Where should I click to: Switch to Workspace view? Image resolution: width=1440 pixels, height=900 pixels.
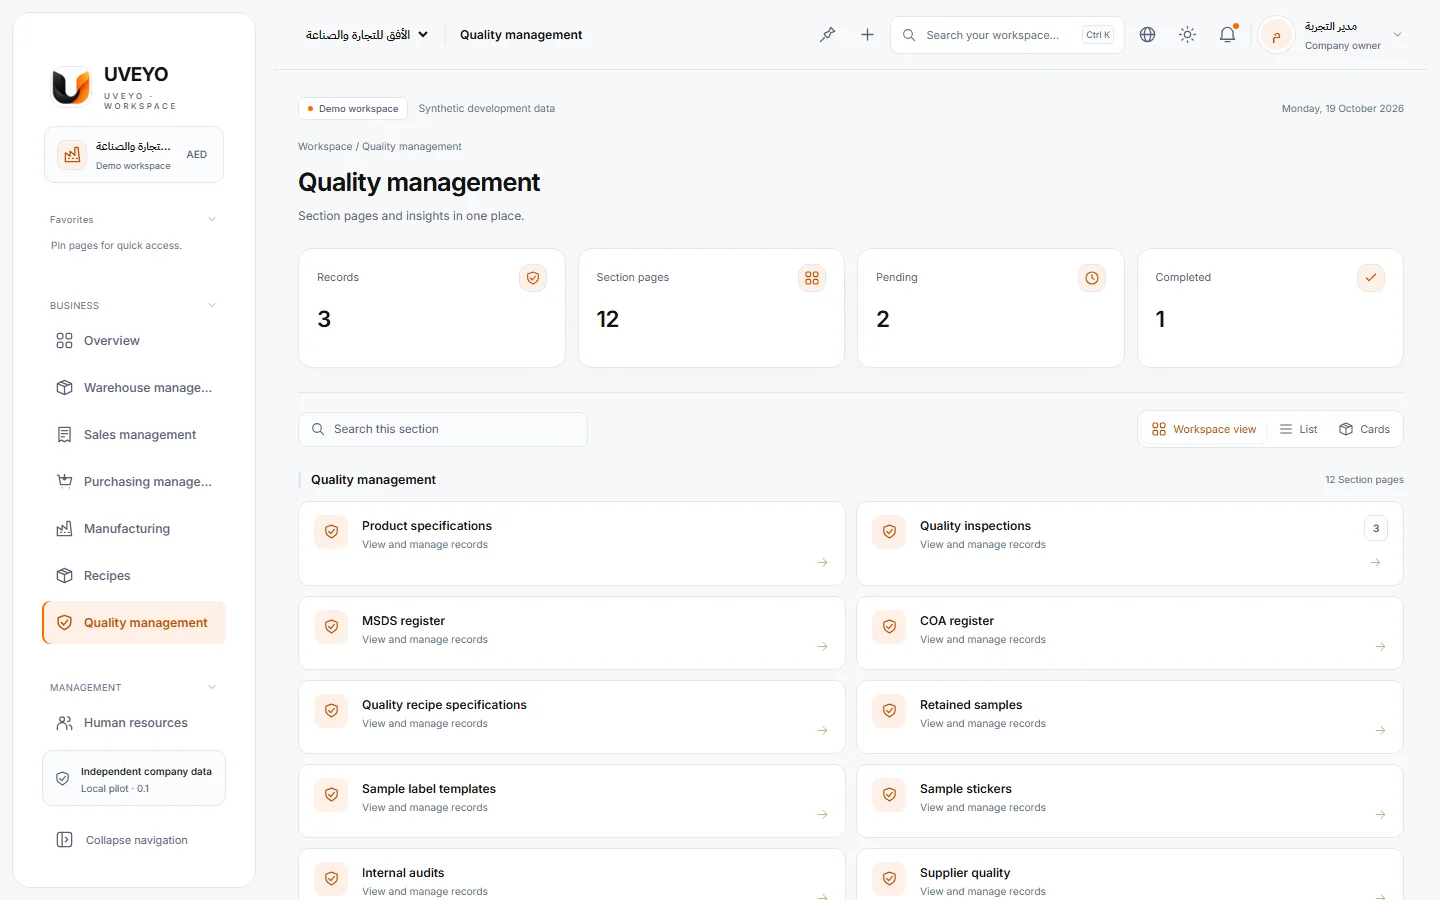click(1204, 429)
